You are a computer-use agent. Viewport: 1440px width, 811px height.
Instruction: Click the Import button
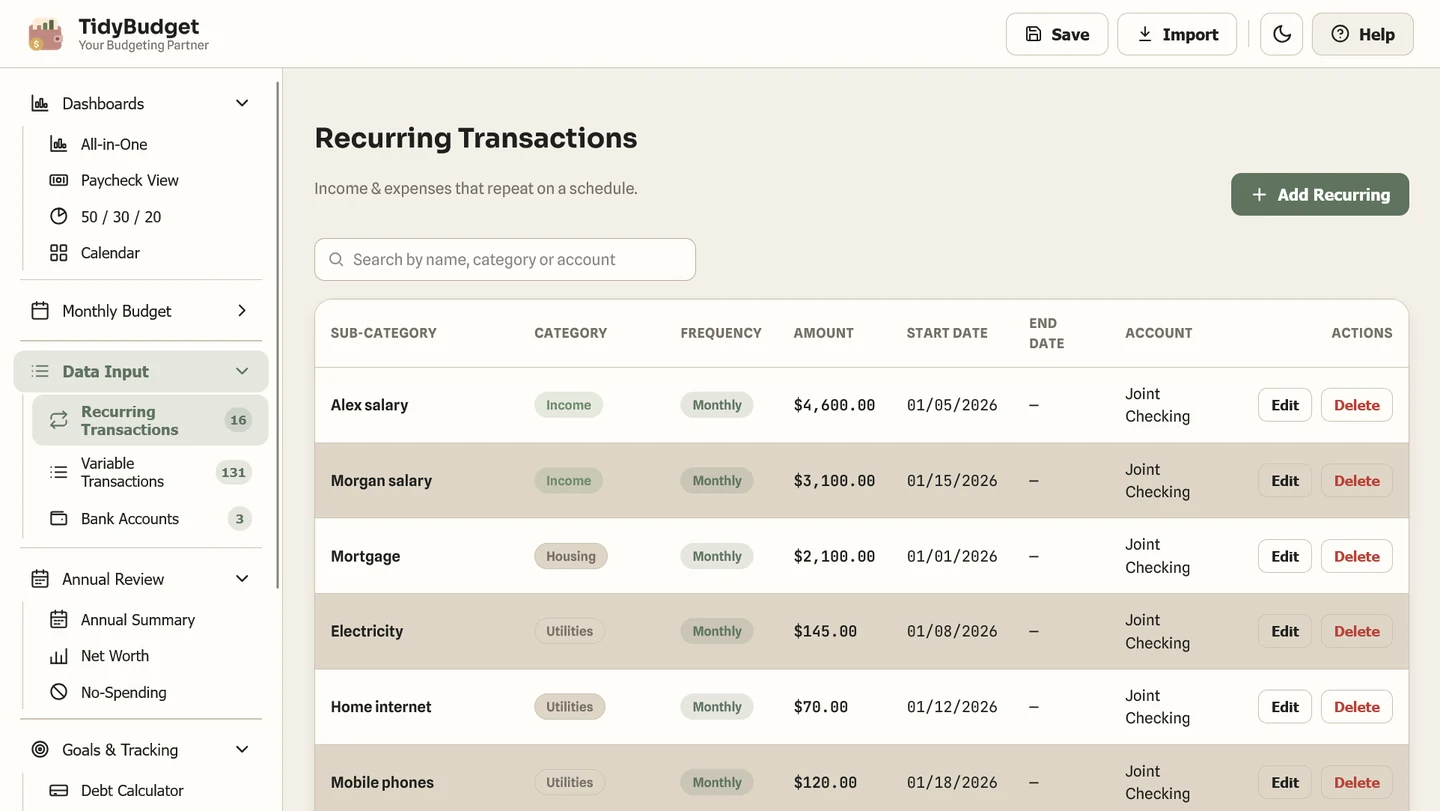point(1177,34)
